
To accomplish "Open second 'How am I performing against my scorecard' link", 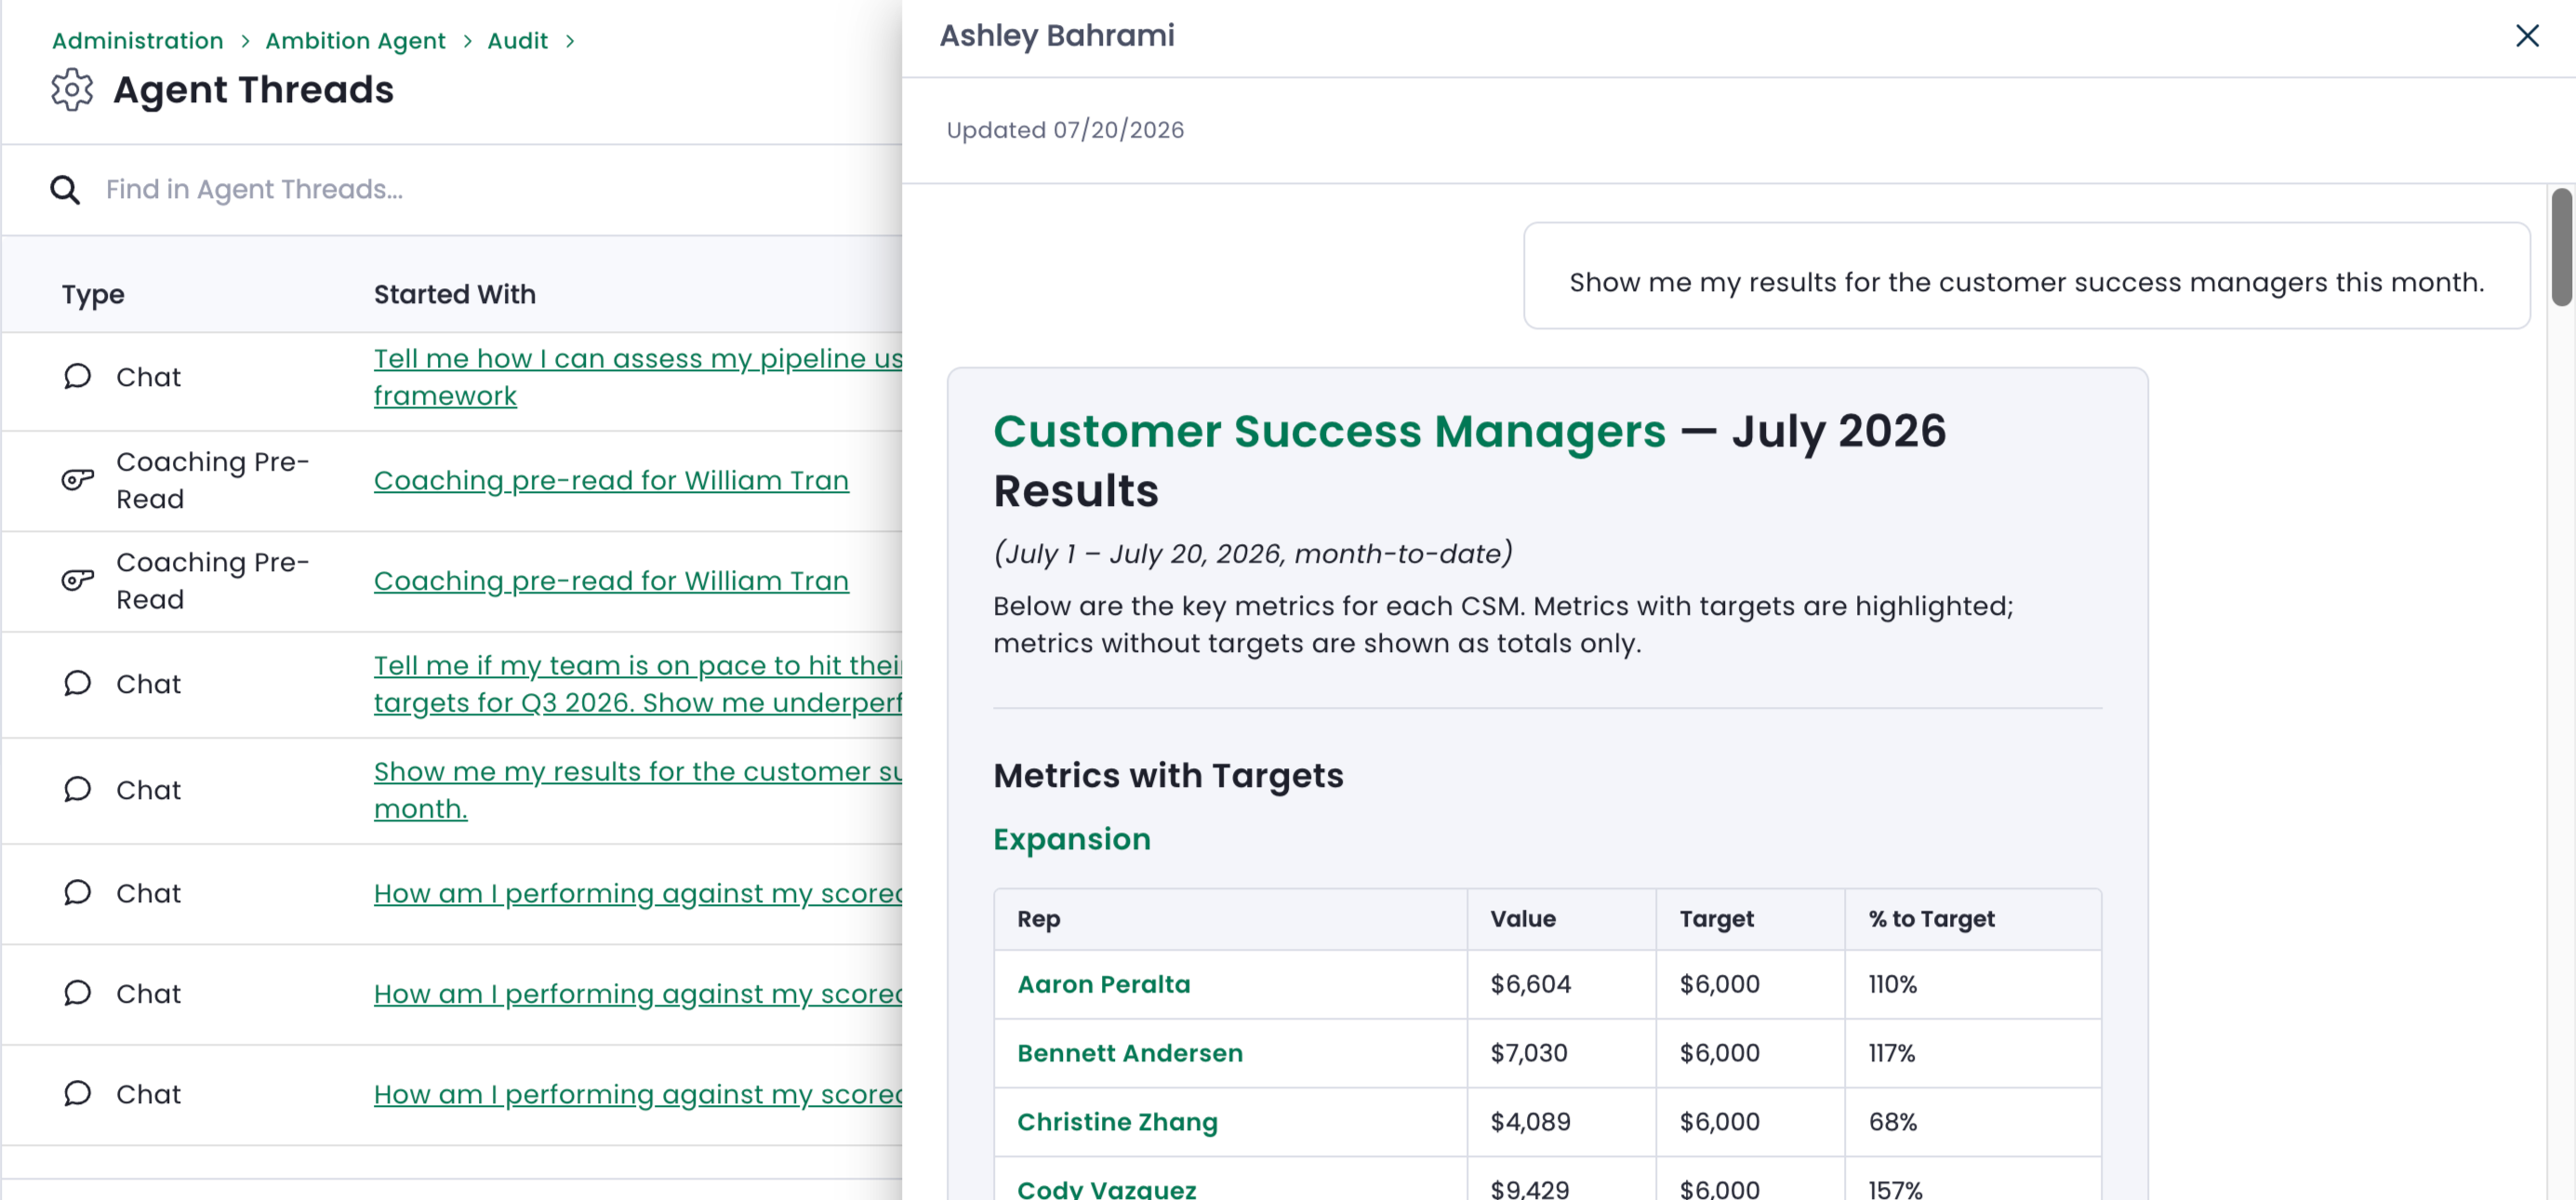I will pyautogui.click(x=638, y=994).
